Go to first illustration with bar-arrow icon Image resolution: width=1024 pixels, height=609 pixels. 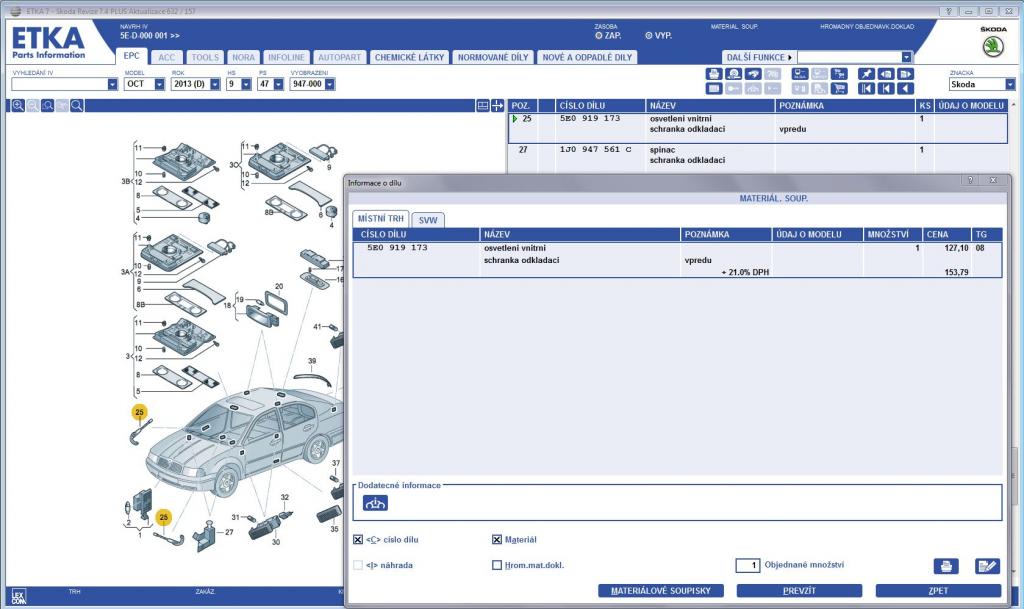(866, 89)
